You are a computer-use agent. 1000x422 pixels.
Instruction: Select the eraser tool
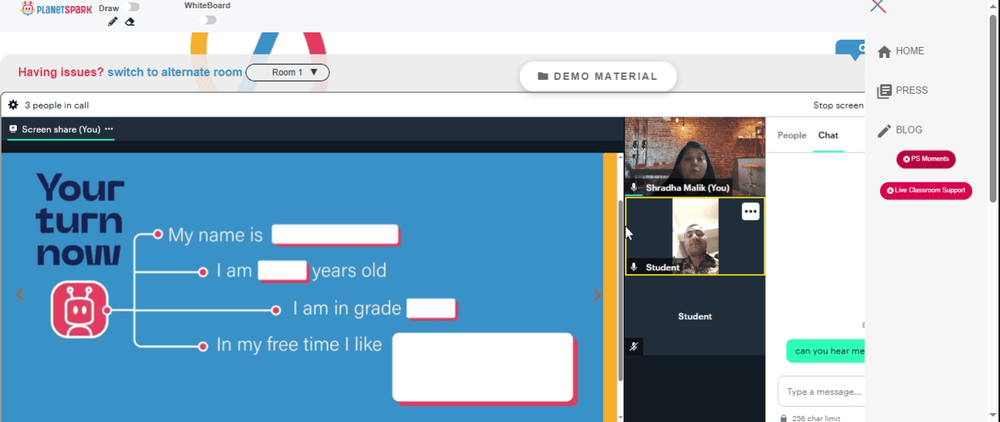130,22
